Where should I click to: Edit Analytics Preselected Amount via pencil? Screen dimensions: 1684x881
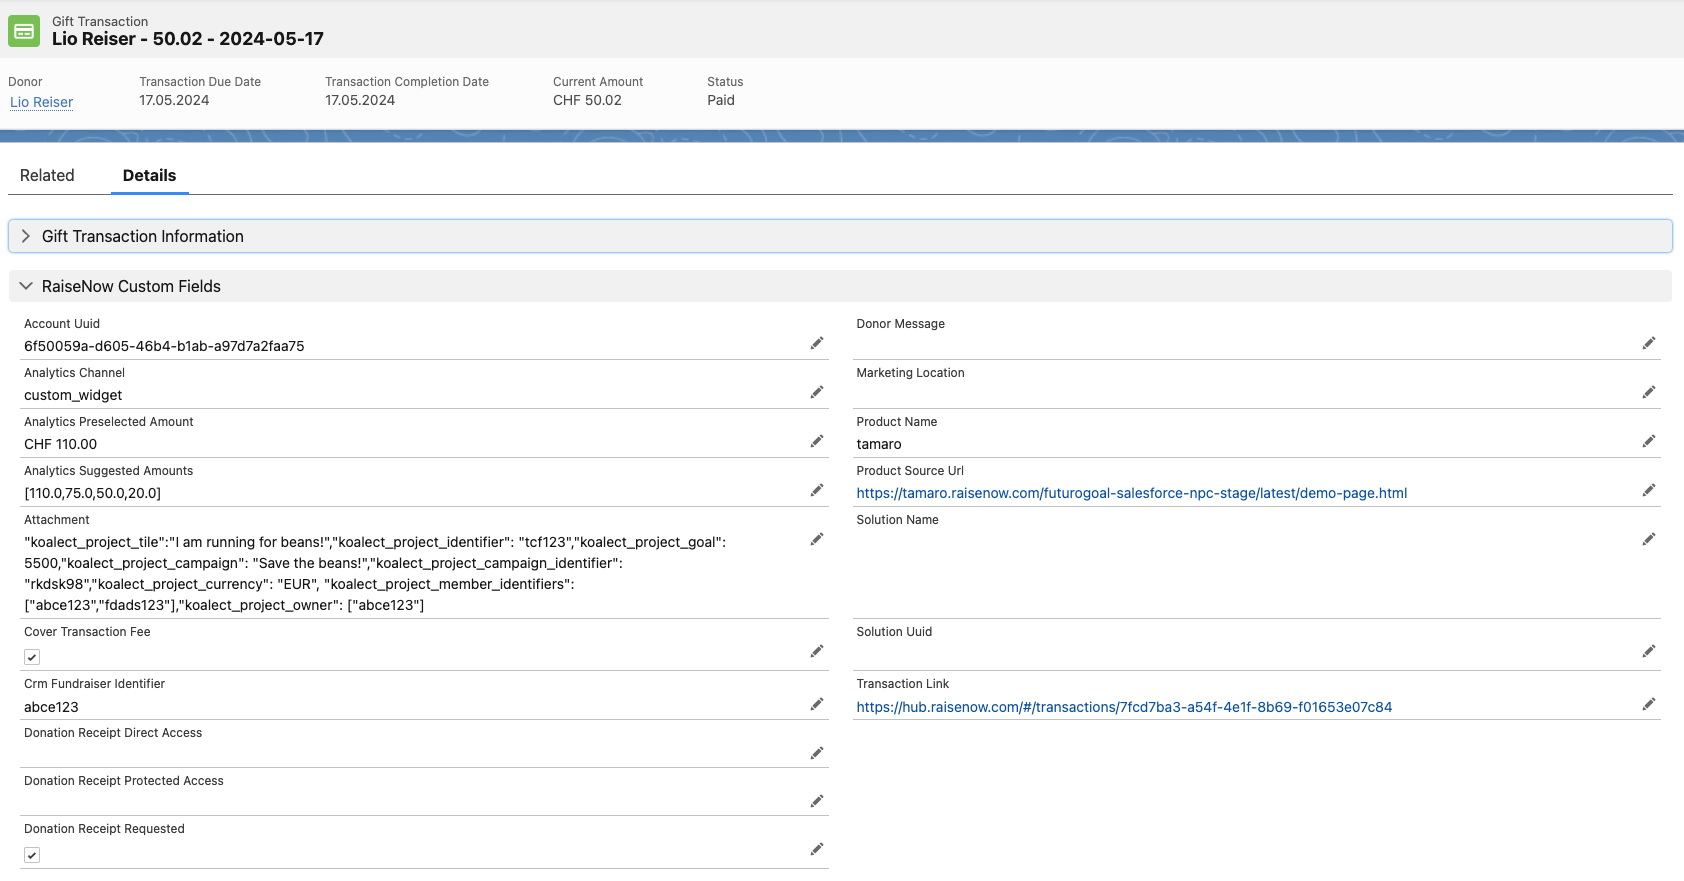(817, 441)
